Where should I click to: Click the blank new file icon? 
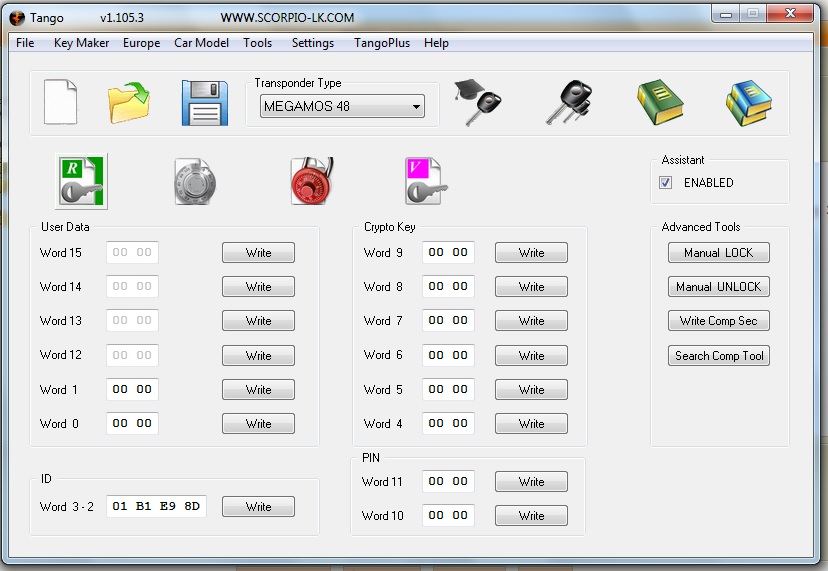click(60, 102)
